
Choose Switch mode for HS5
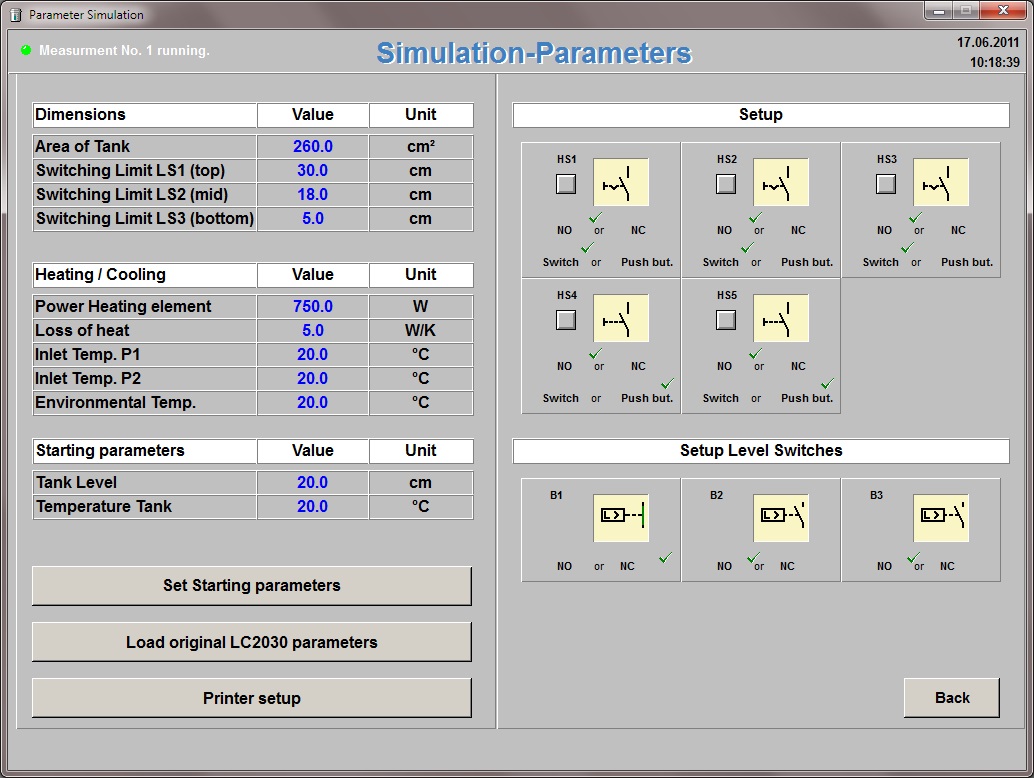click(x=721, y=398)
